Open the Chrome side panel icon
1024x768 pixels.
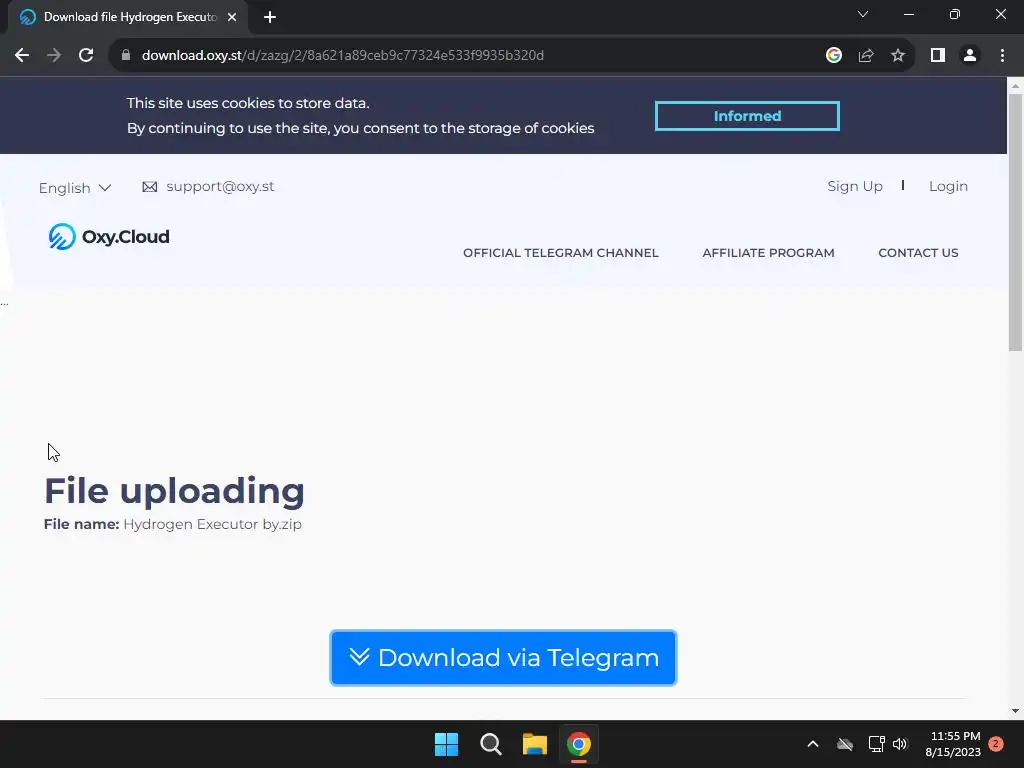[938, 56]
